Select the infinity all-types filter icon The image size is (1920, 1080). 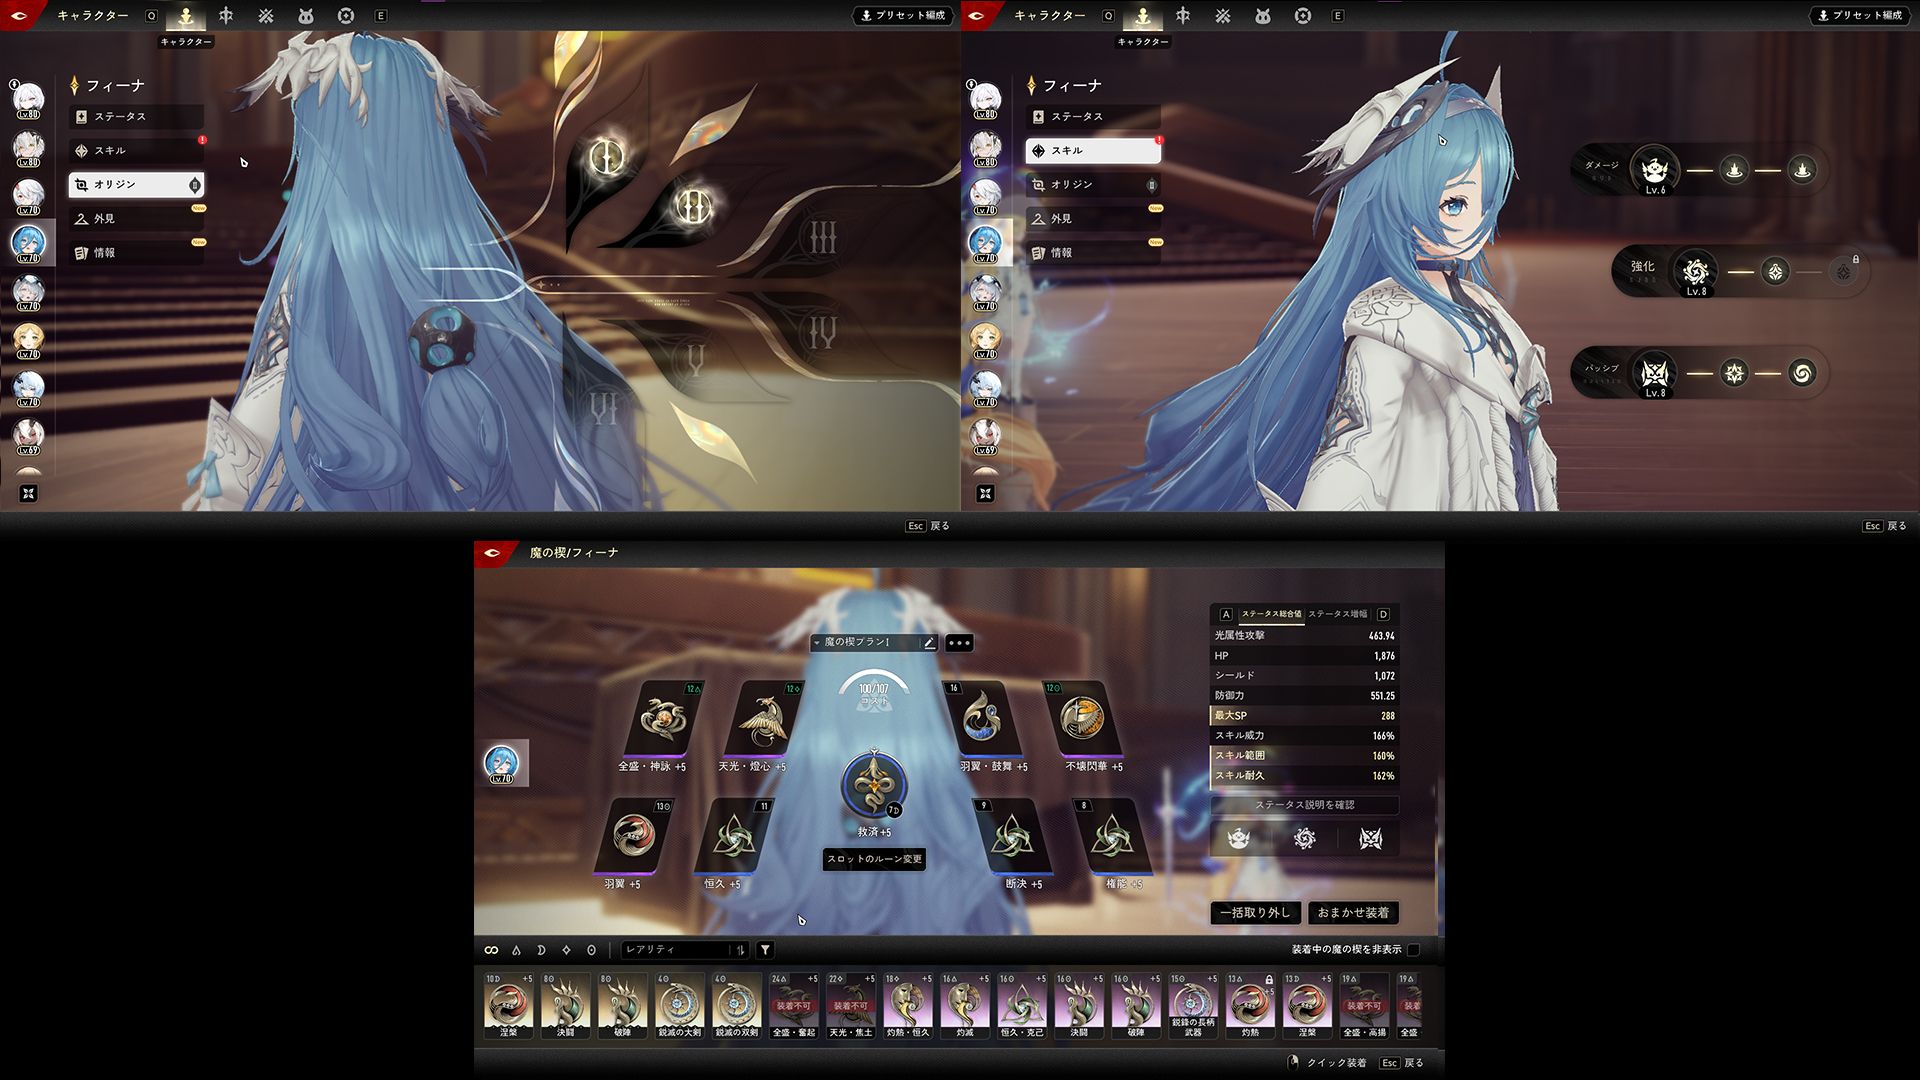click(491, 950)
